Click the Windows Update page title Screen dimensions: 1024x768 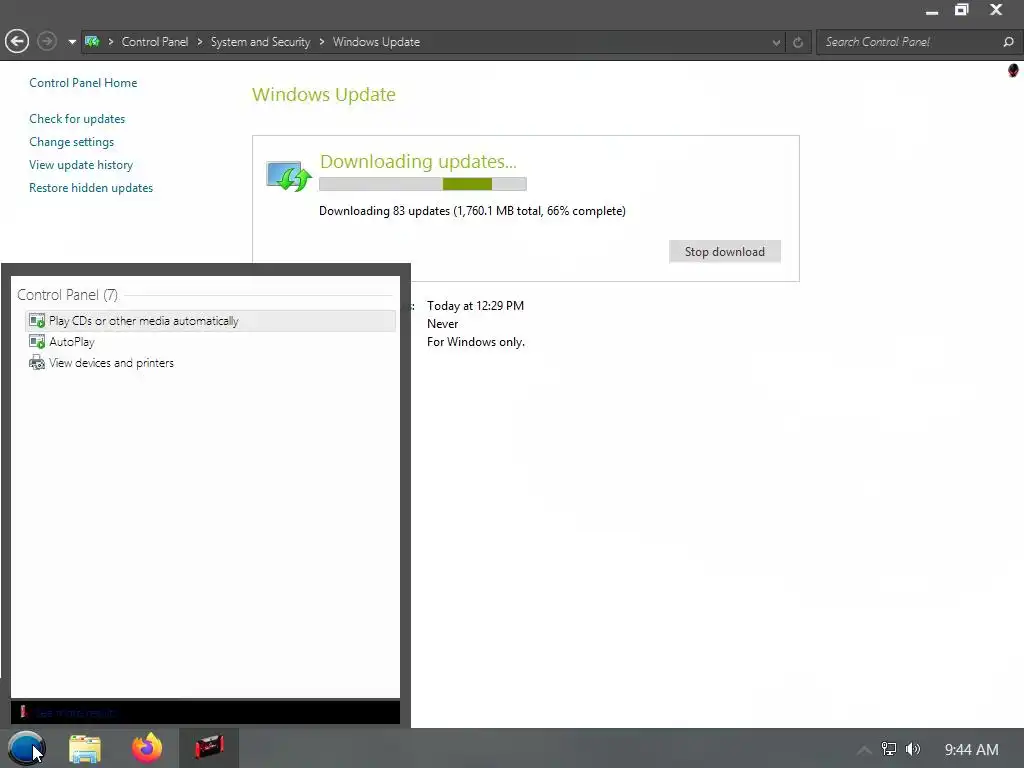click(324, 95)
